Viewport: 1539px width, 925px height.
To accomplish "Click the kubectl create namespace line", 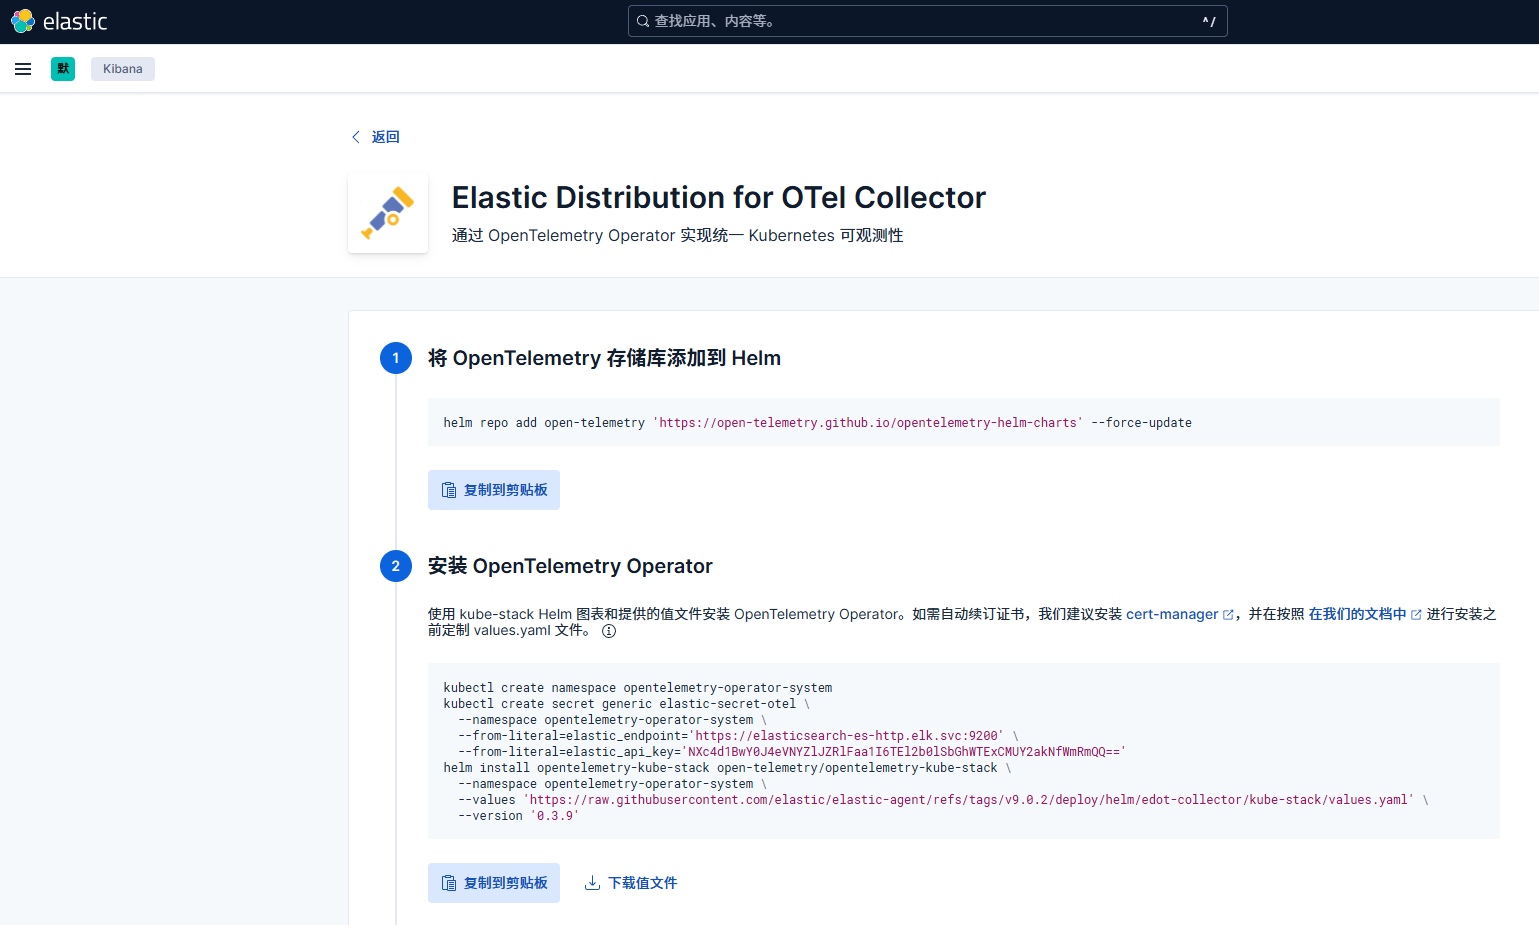I will pyautogui.click(x=638, y=688).
